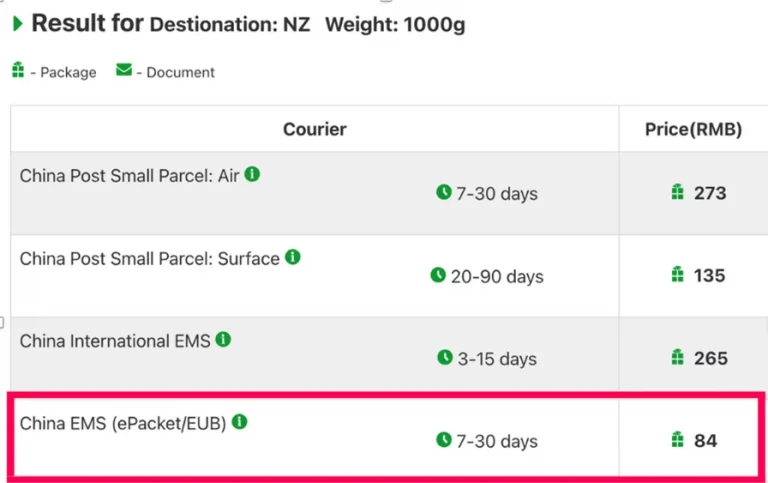The image size is (768, 483).
Task: Select China International EMS courier name
Action: coord(115,341)
